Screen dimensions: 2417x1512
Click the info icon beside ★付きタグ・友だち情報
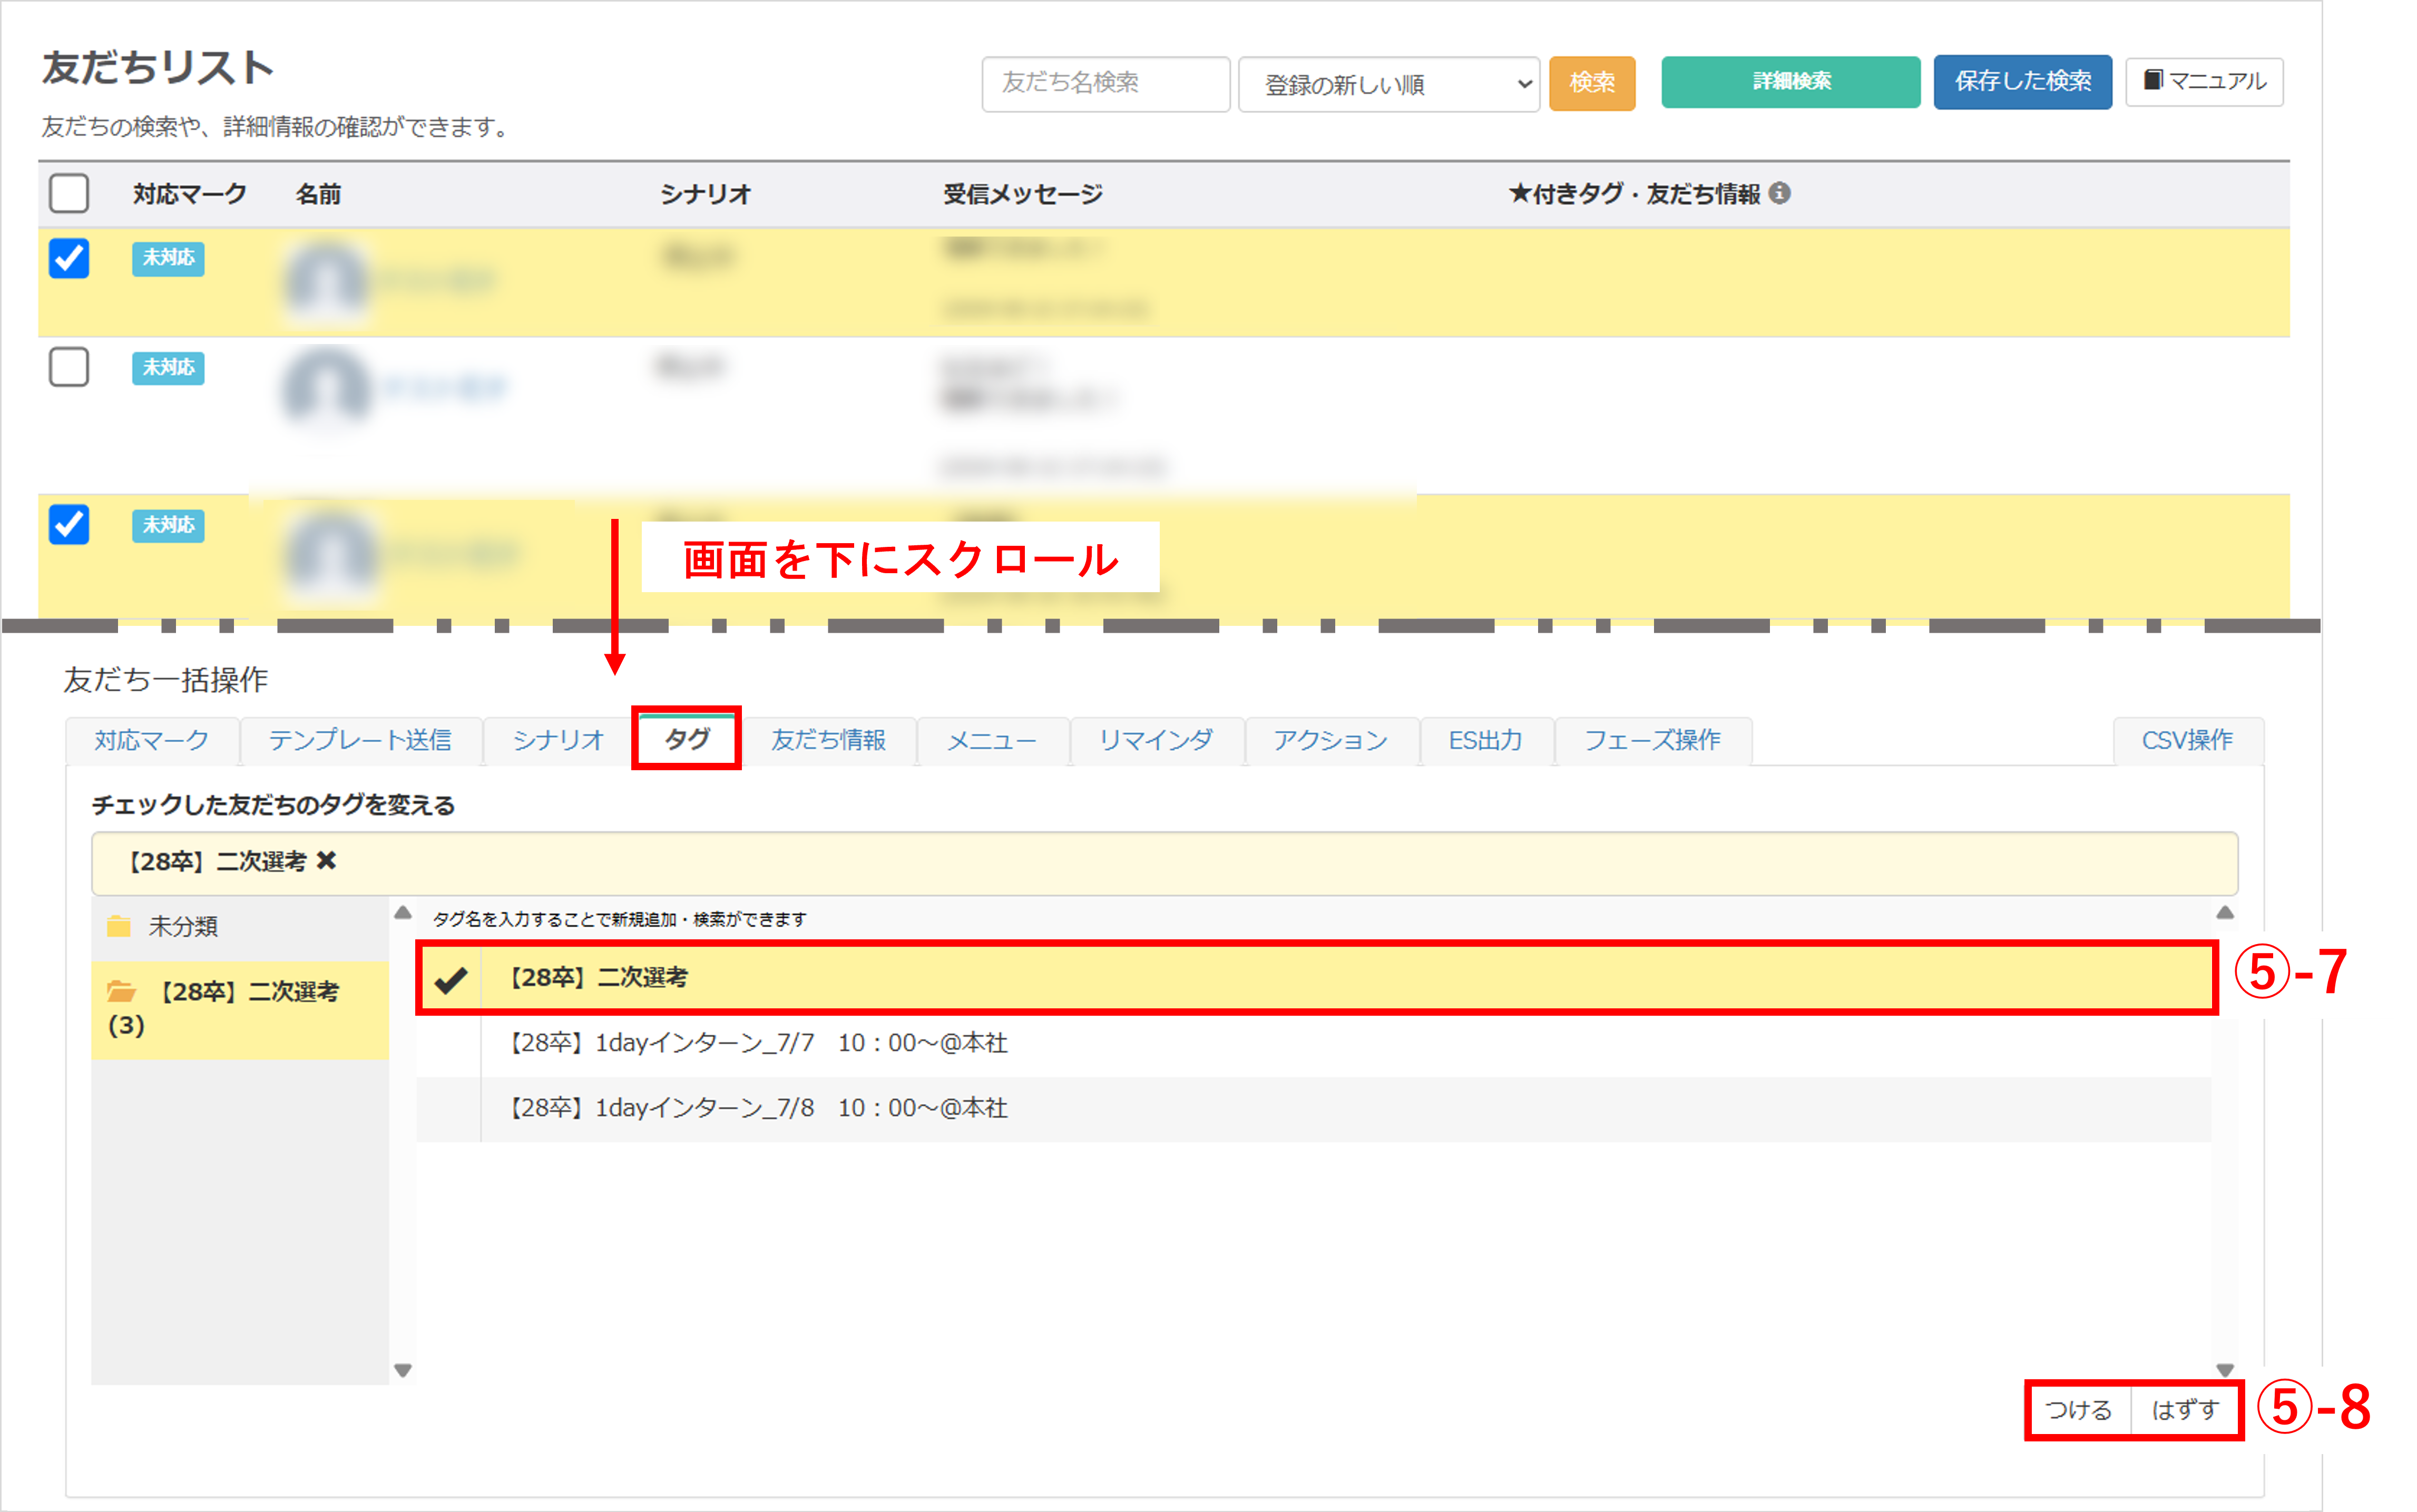pos(1779,193)
